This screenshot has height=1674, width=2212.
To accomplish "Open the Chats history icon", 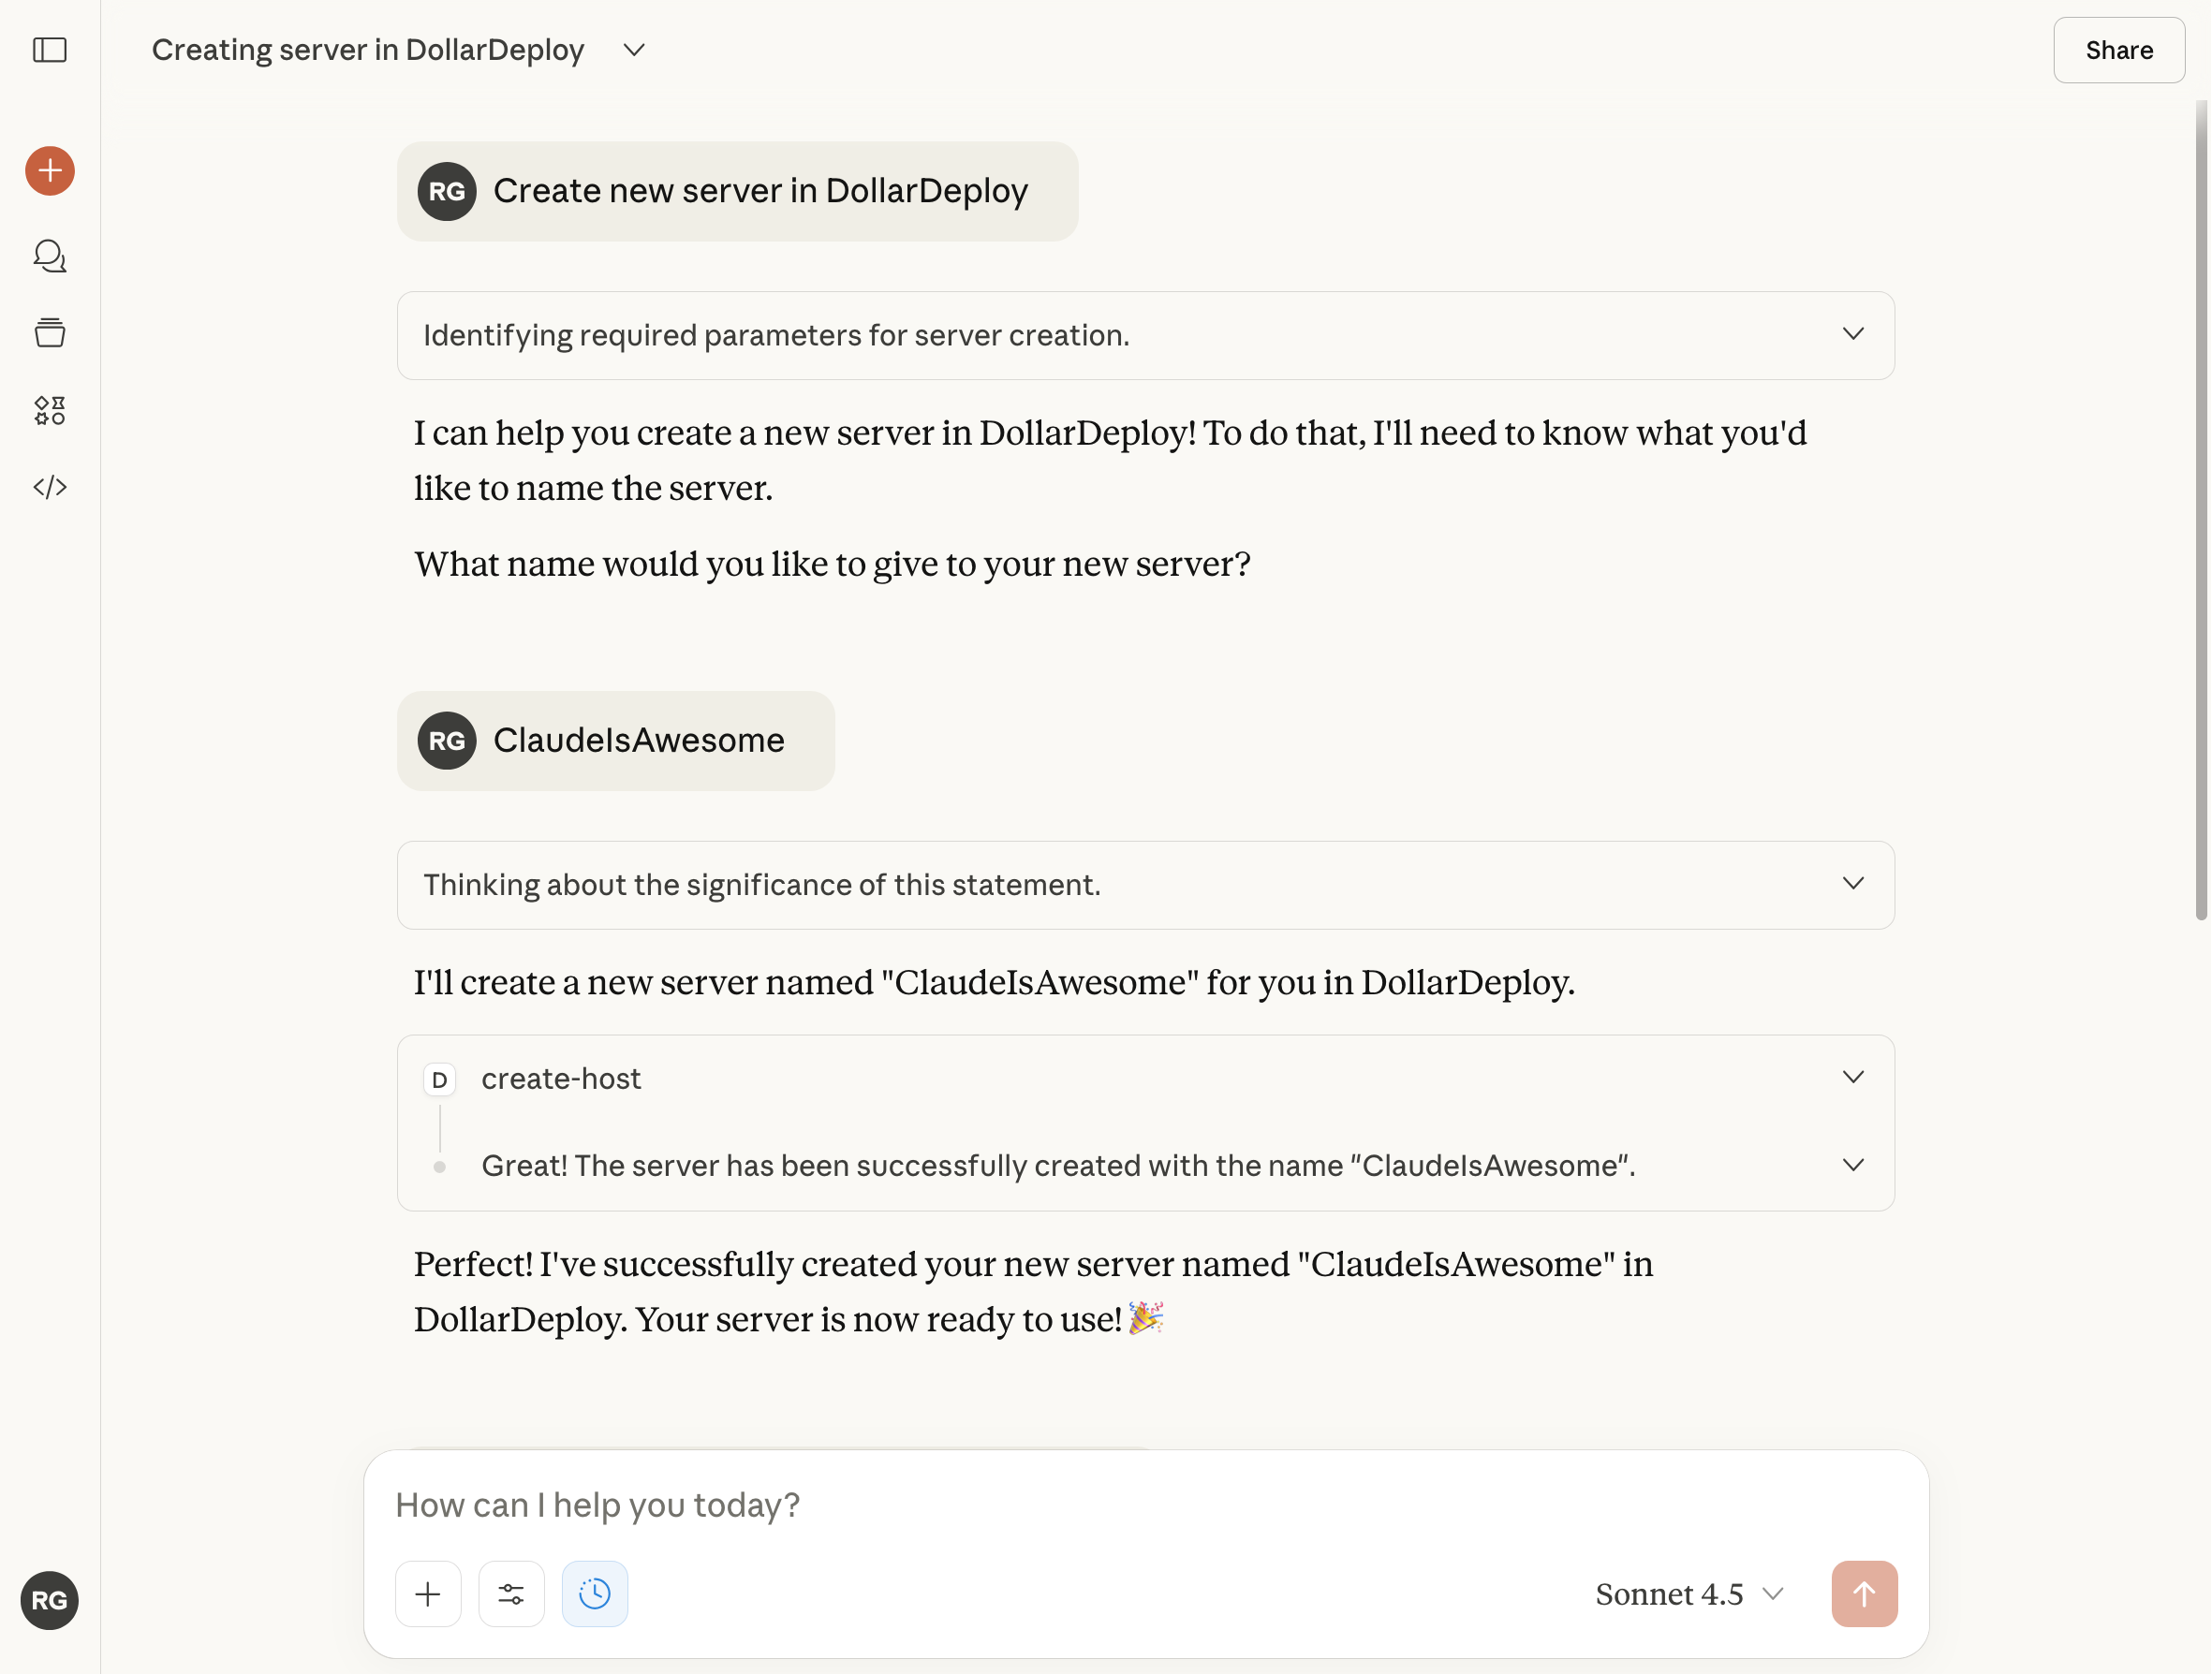I will (50, 256).
